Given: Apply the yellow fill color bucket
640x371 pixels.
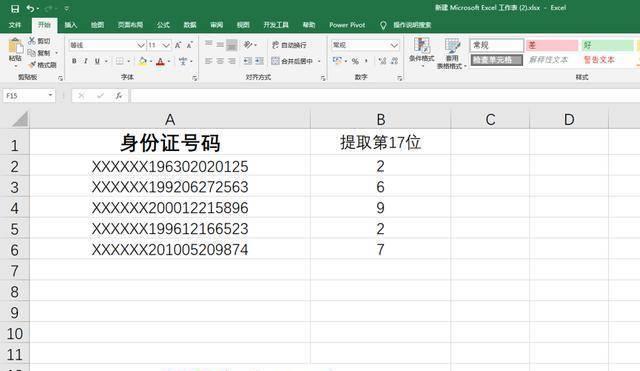Looking at the screenshot, I should [142, 61].
